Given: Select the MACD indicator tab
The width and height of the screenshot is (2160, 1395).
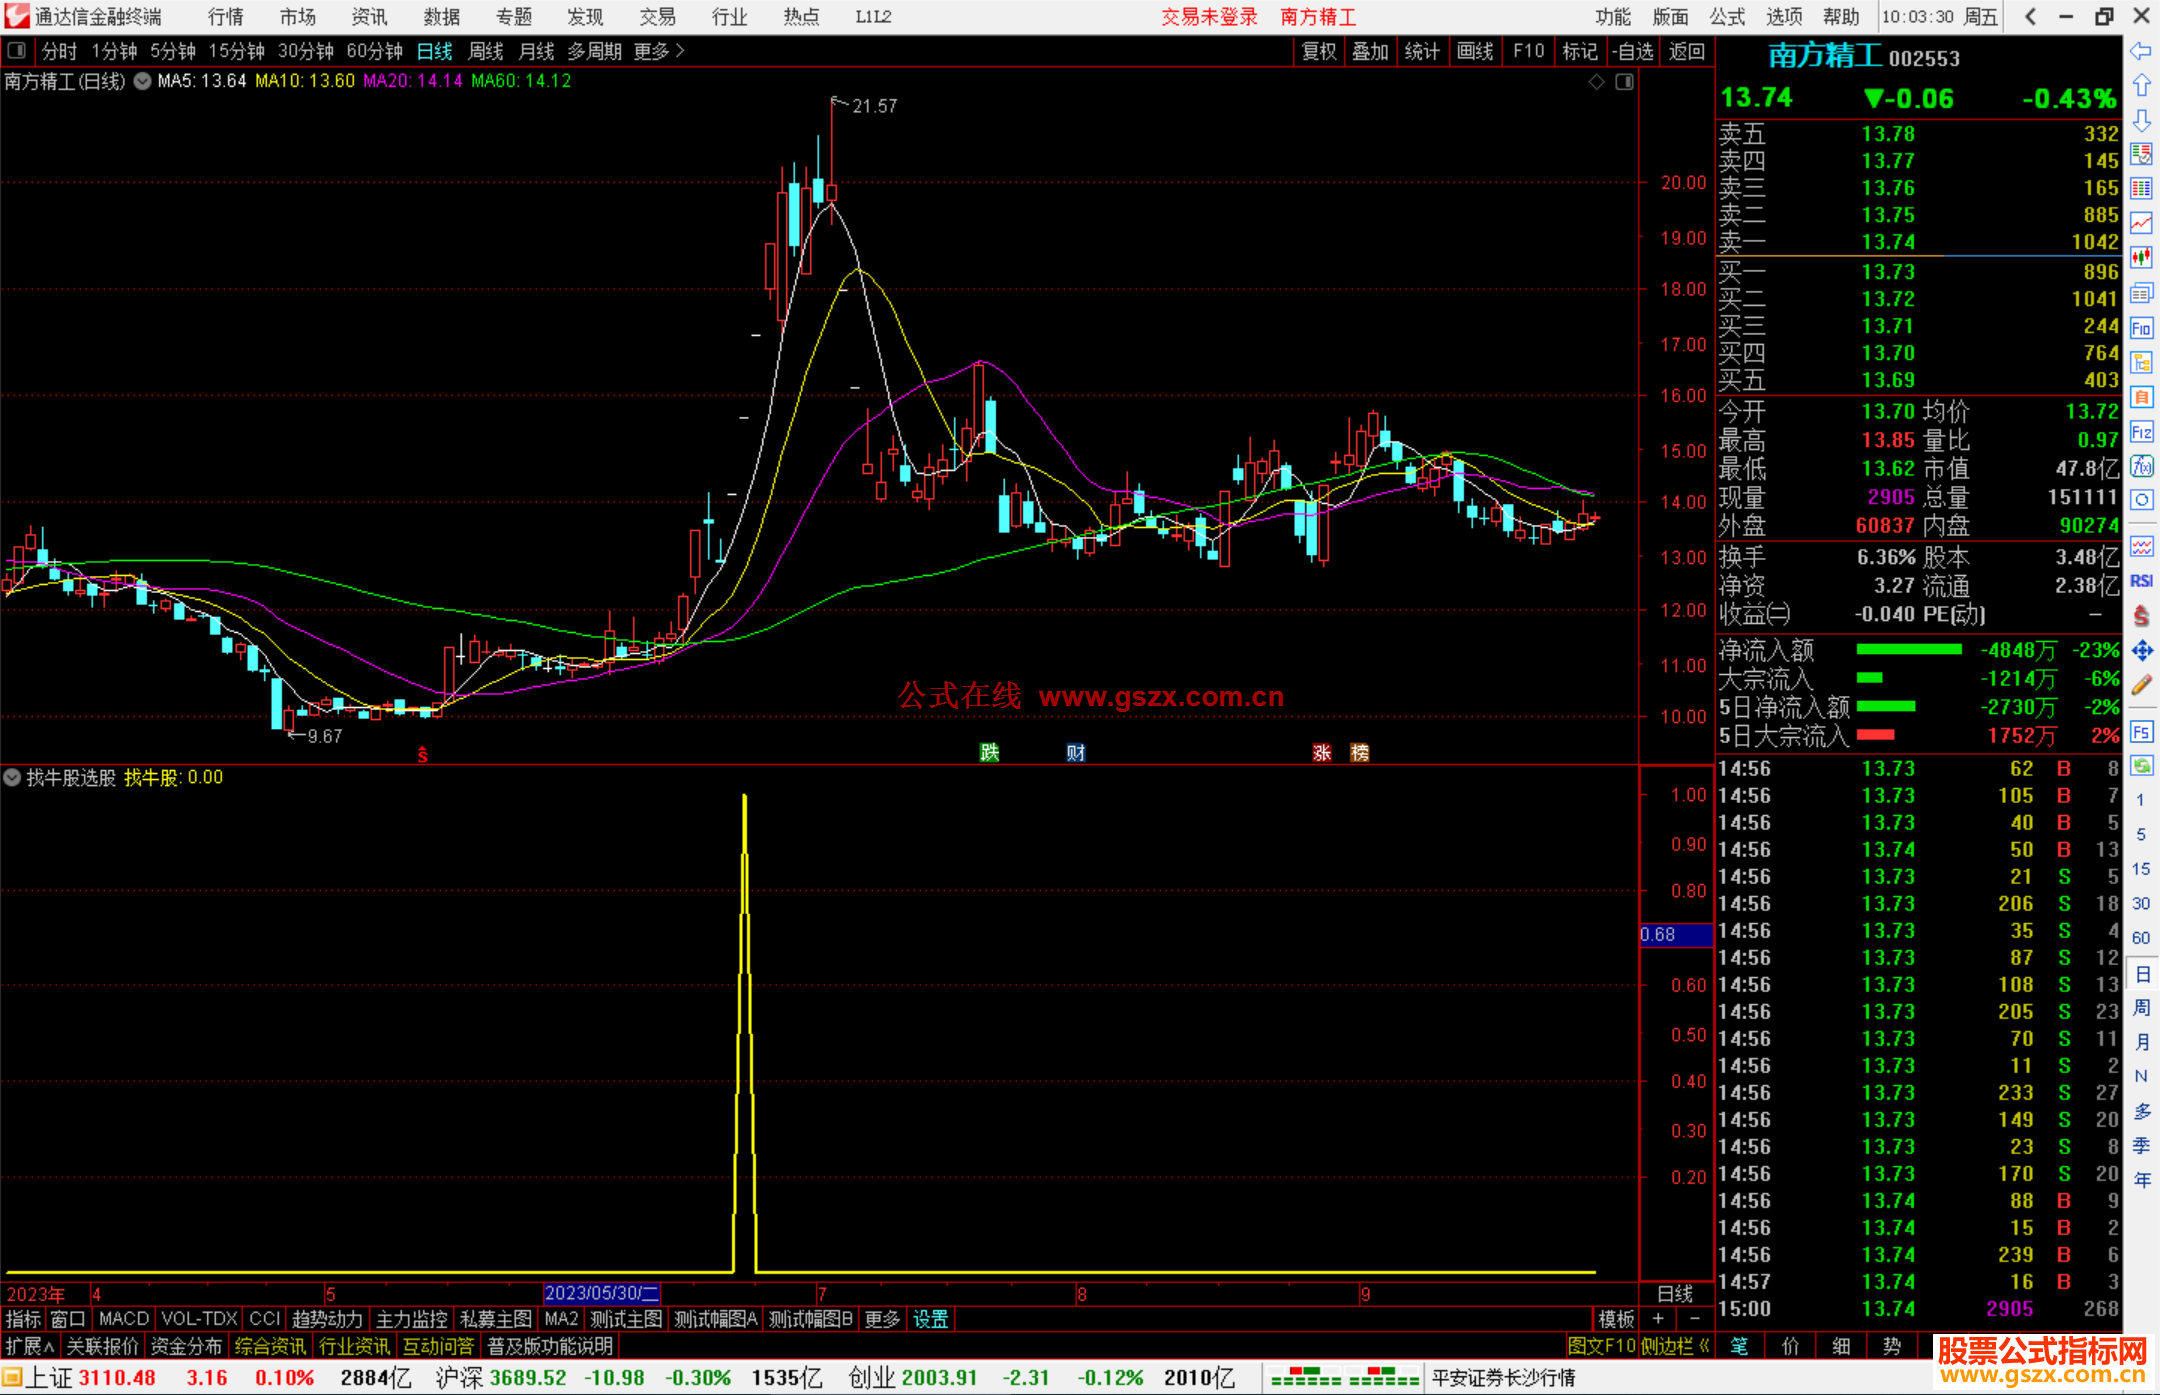Looking at the screenshot, I should point(124,1319).
